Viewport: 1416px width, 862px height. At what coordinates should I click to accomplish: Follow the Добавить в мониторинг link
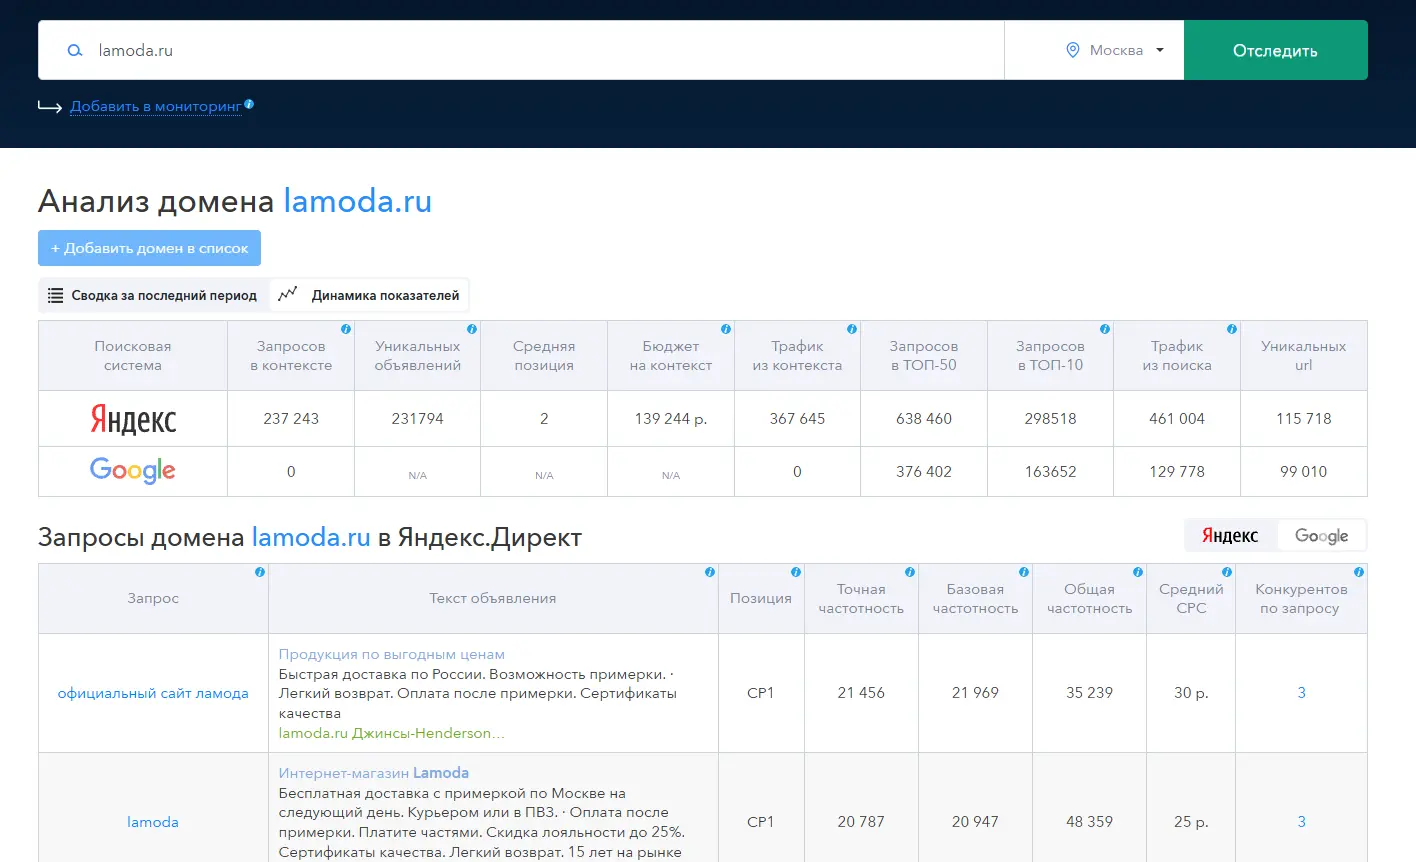coord(156,107)
